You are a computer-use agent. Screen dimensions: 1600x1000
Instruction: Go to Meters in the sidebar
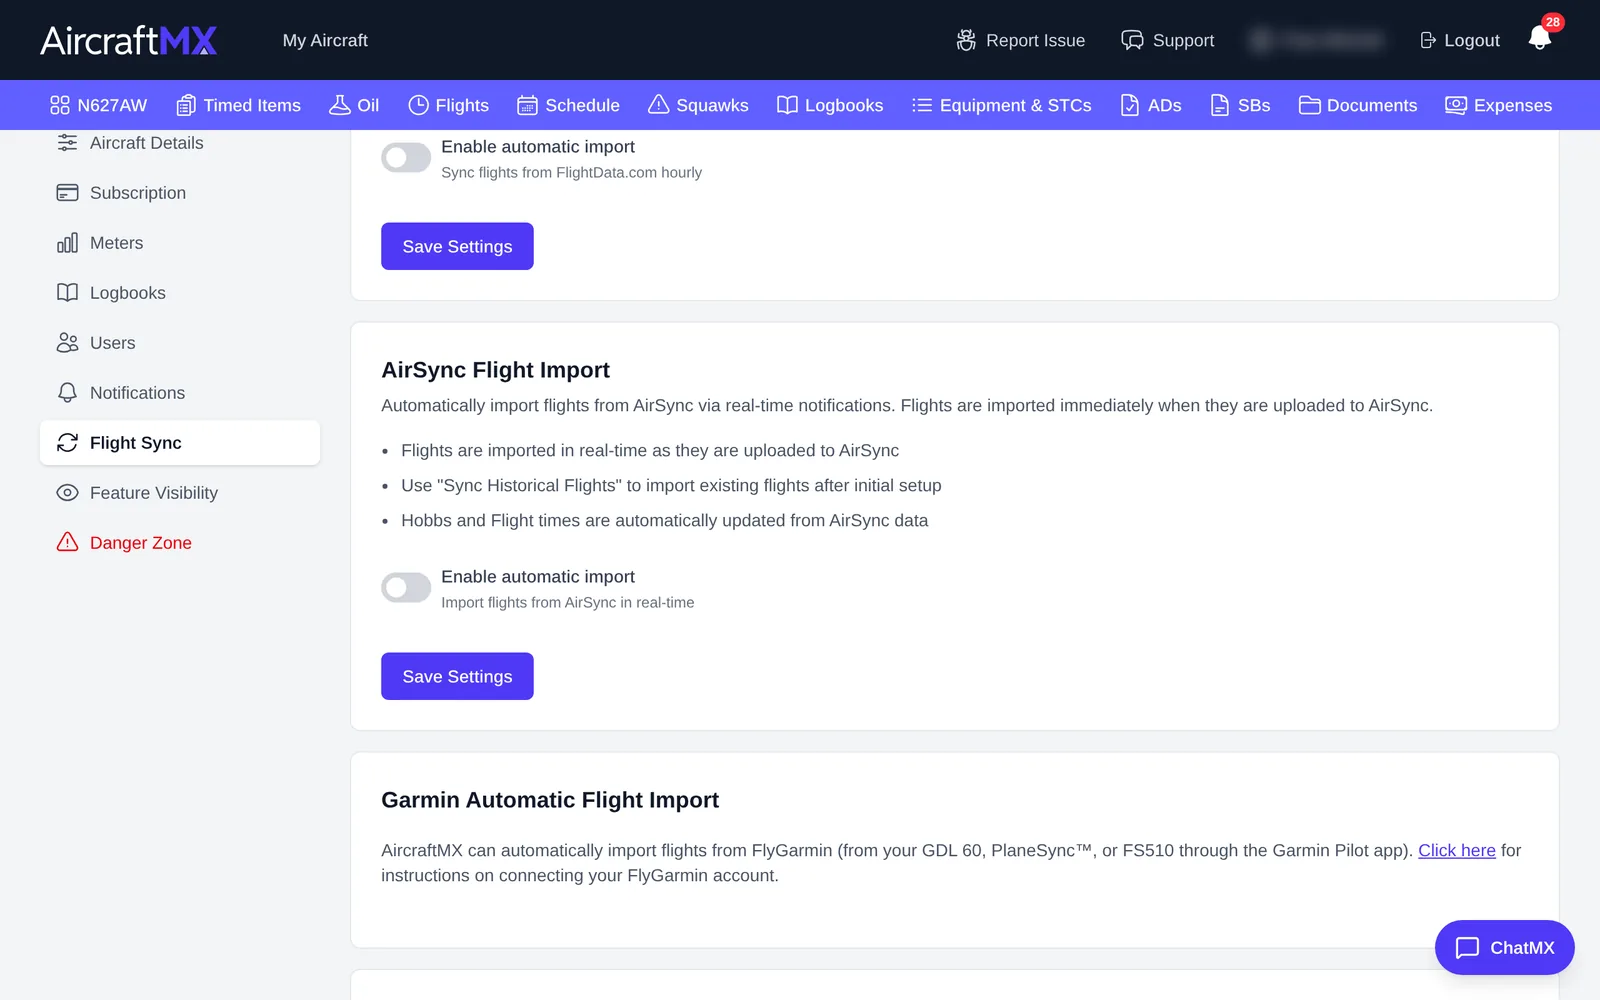180,243
